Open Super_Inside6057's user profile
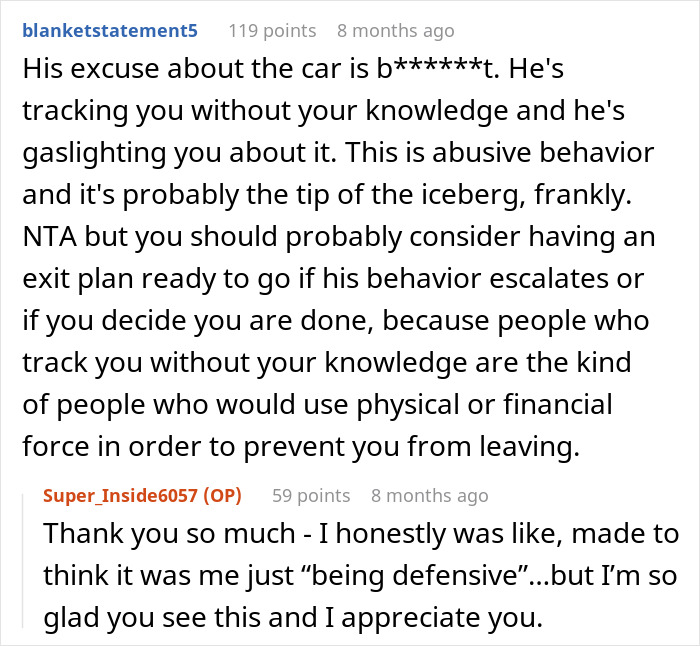 click(x=120, y=495)
